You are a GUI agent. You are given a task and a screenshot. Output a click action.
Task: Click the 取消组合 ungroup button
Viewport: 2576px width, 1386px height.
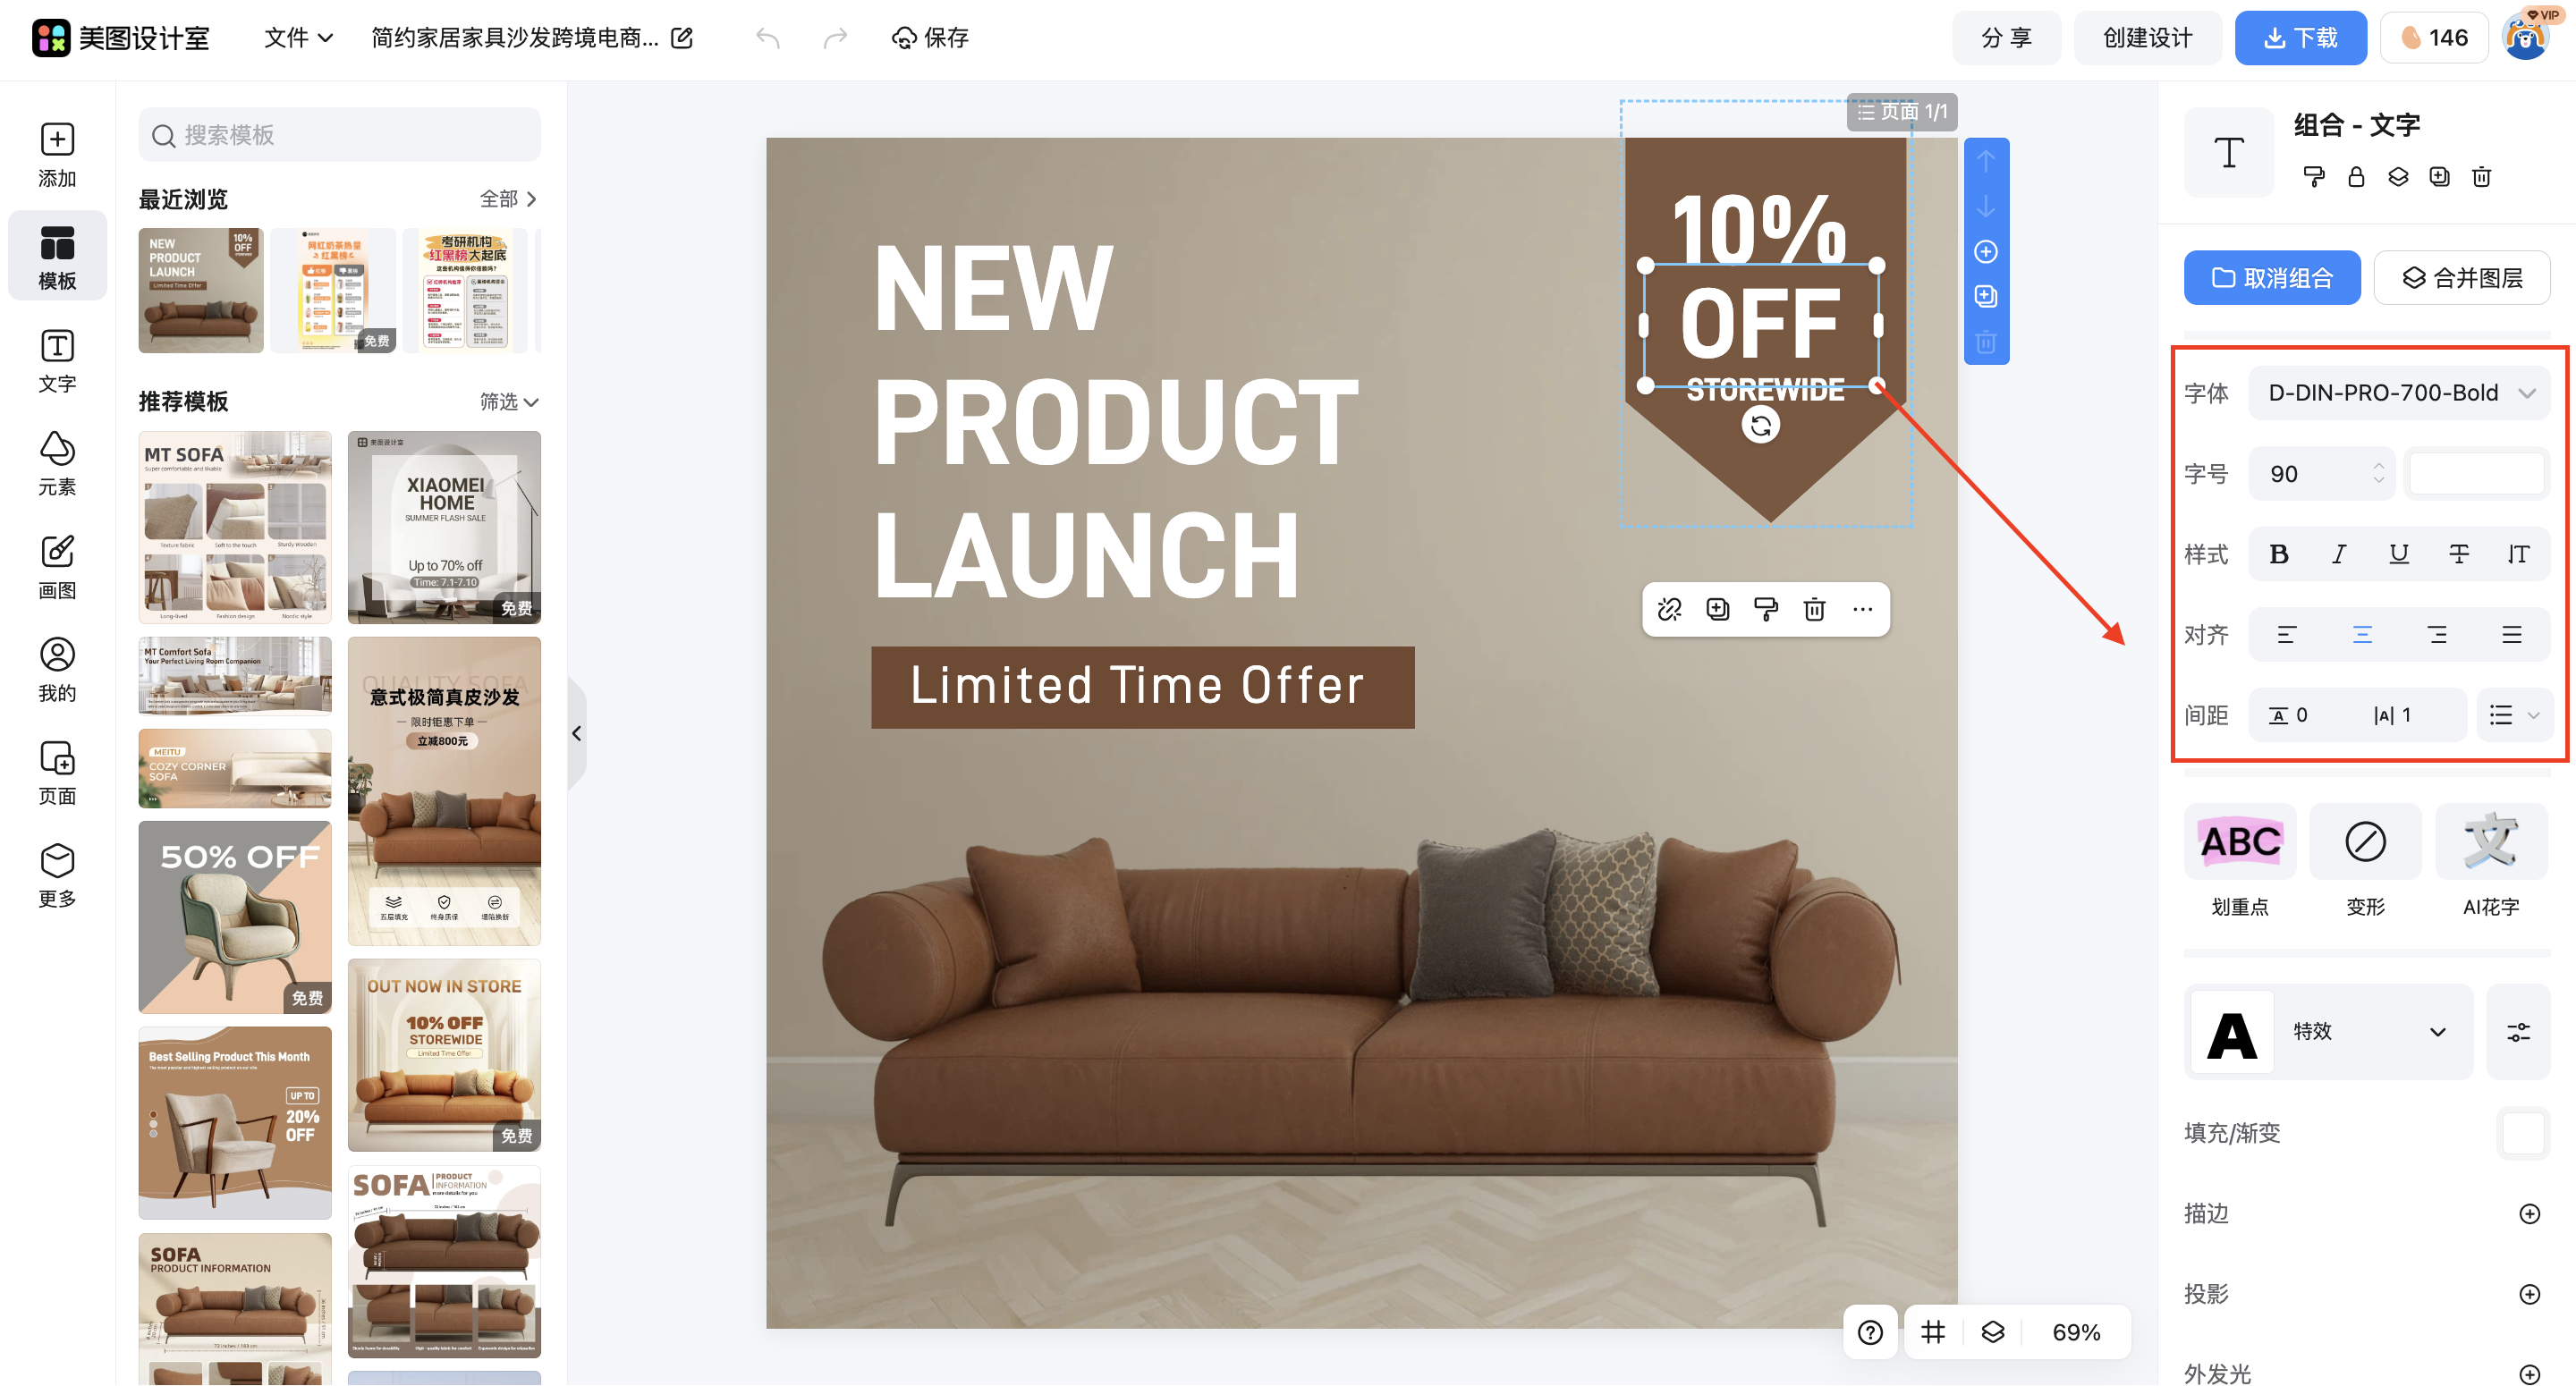point(2272,278)
